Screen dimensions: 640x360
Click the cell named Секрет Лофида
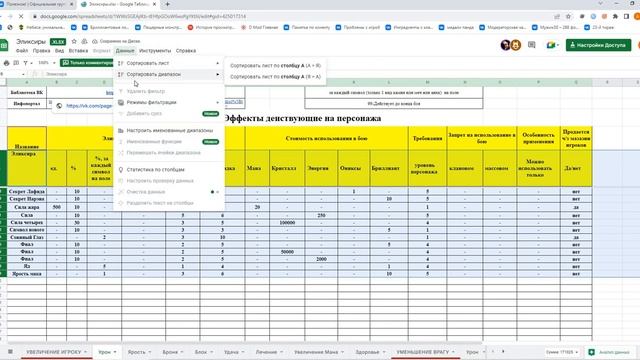(27, 191)
